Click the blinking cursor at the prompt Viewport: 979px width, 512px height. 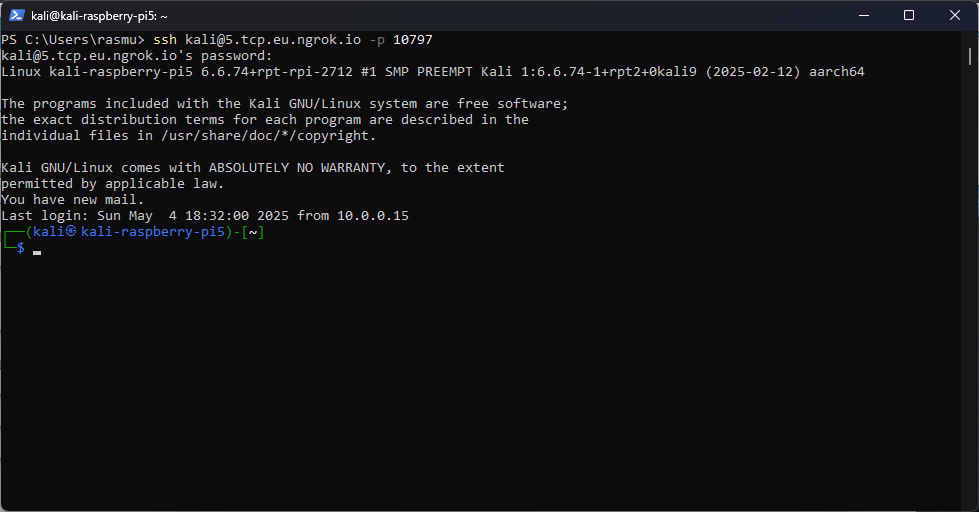[x=37, y=251]
